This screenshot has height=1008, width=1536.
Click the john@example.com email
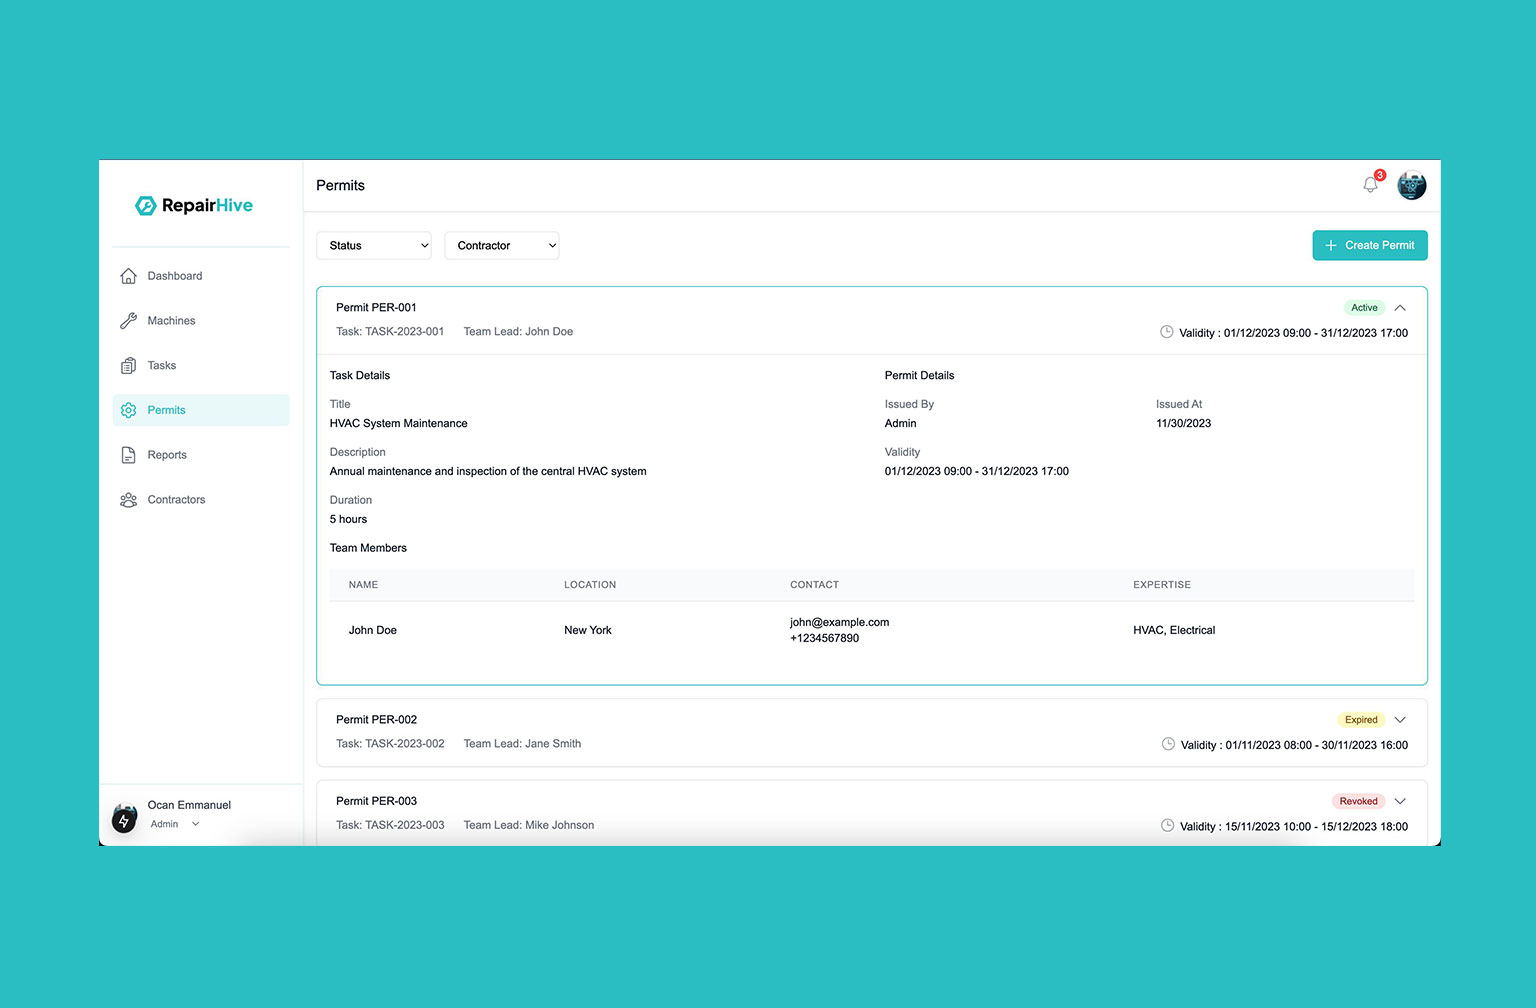[x=839, y=622]
